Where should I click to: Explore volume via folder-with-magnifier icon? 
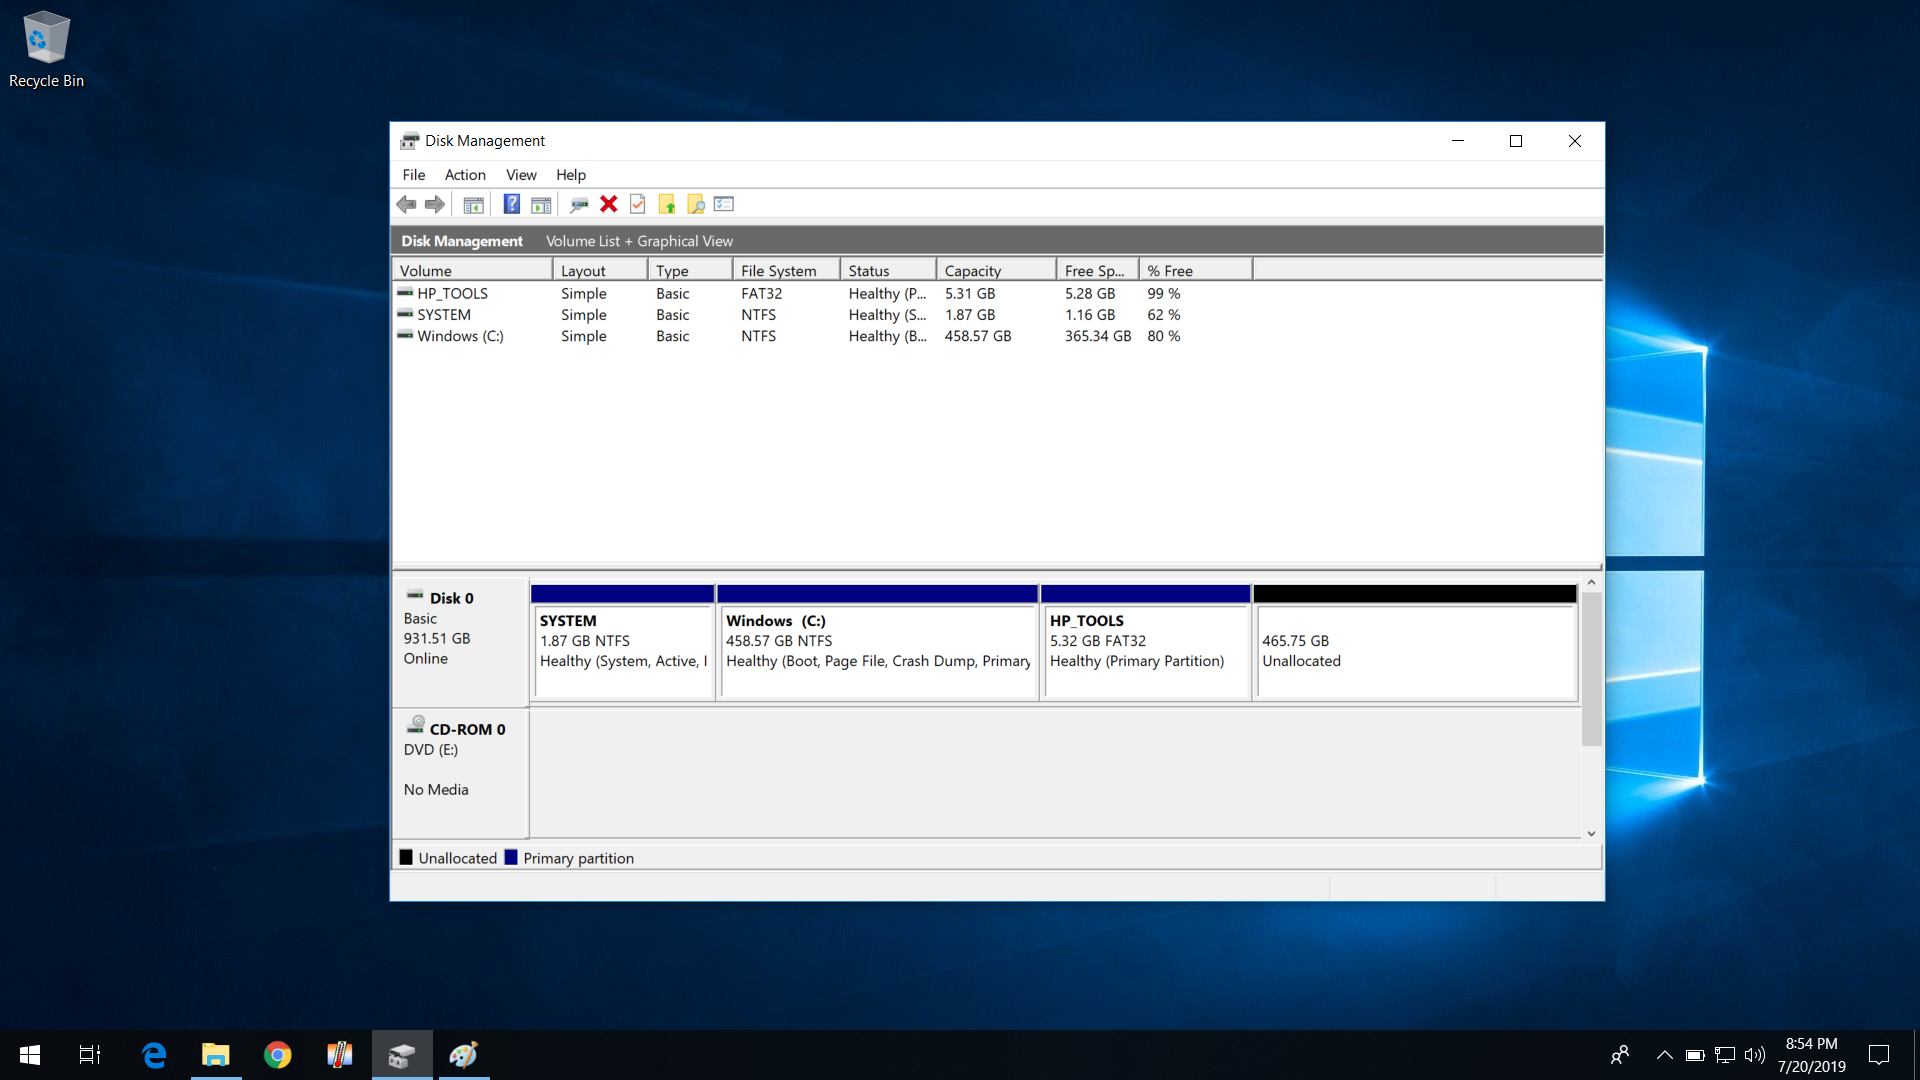coord(696,204)
